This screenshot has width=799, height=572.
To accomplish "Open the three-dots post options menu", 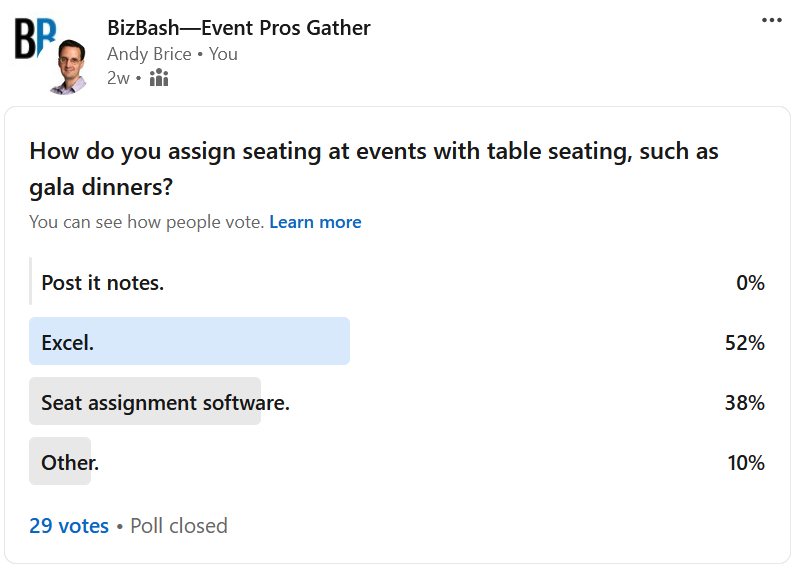I will [x=771, y=20].
